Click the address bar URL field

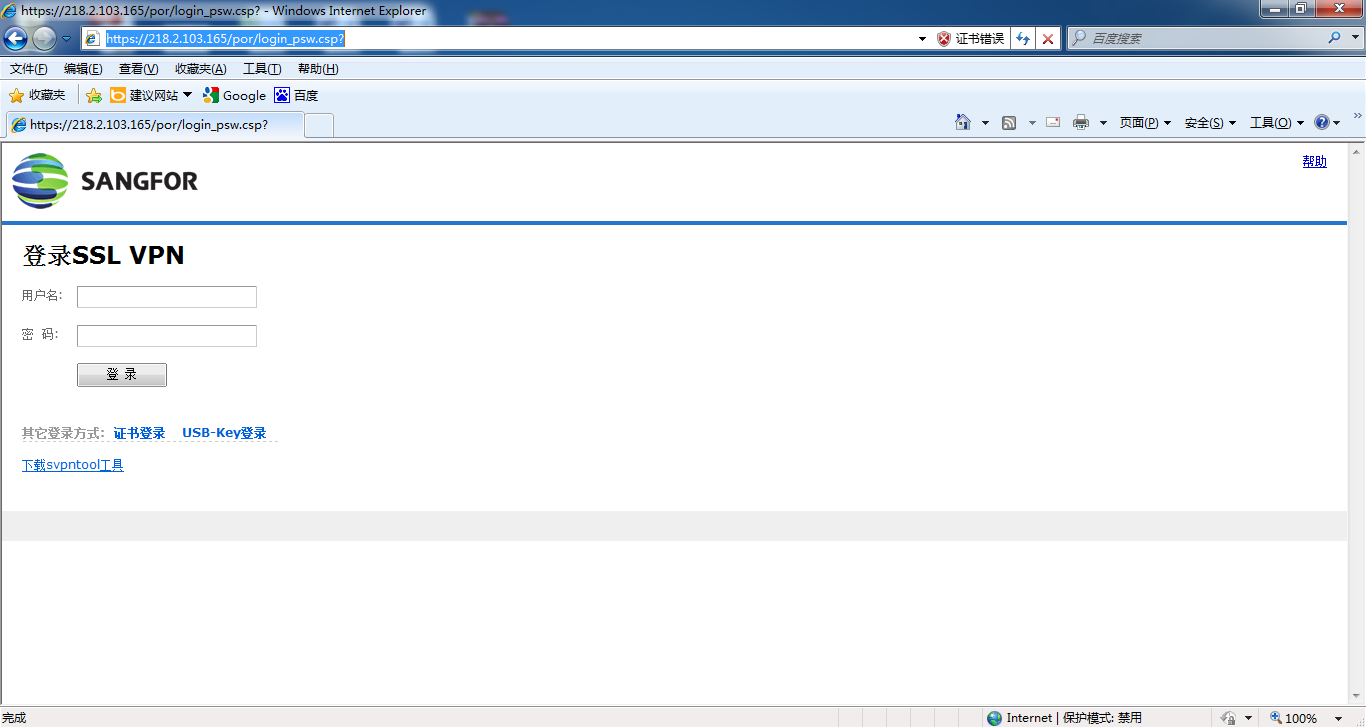click(x=500, y=39)
